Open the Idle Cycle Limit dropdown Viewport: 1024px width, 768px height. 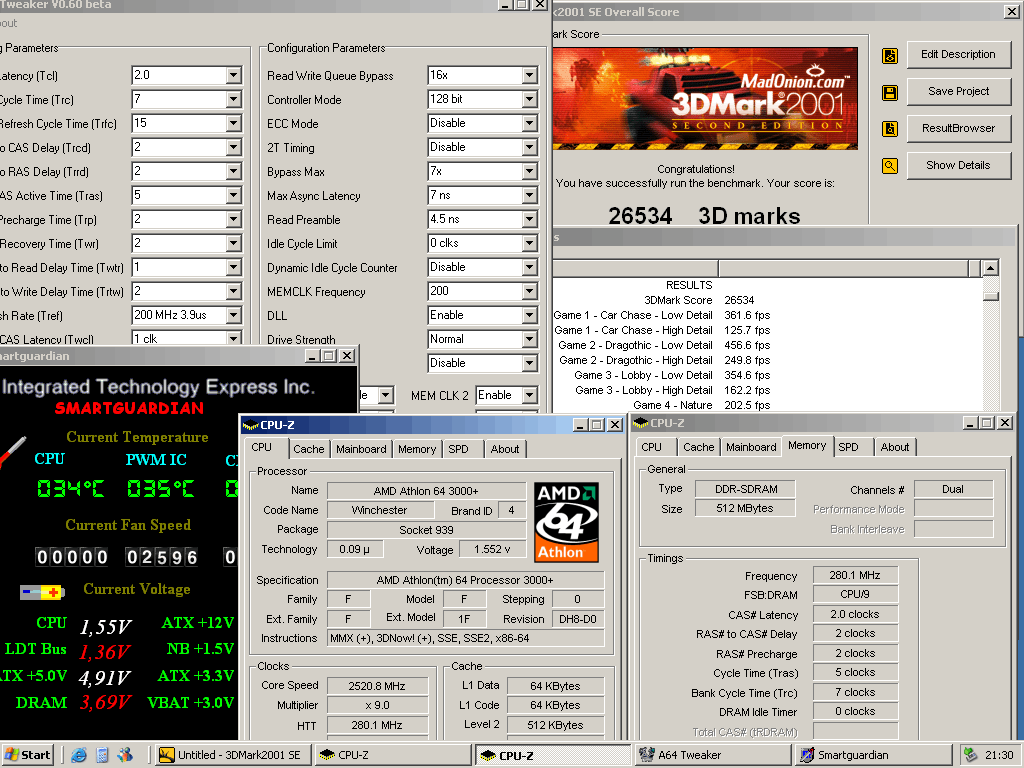point(530,244)
